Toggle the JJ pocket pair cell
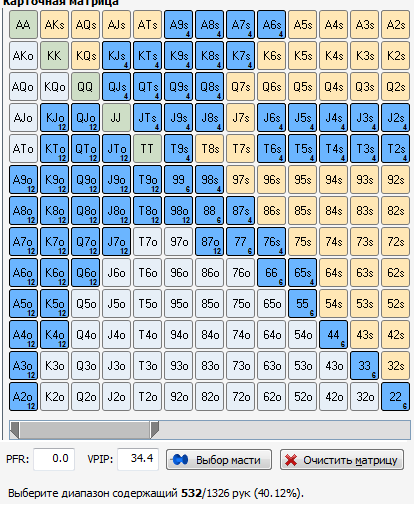The height and width of the screenshot is (506, 414). [x=116, y=118]
